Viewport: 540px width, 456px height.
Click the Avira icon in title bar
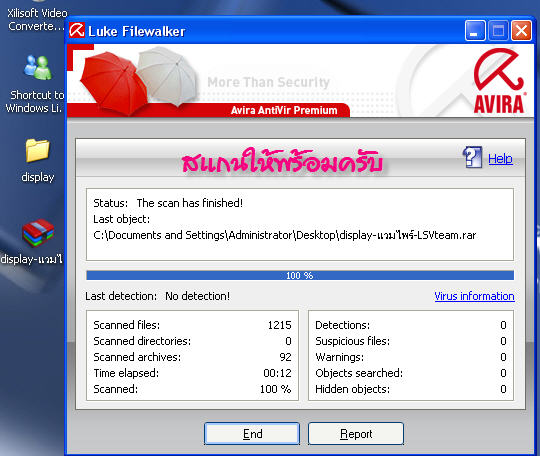(x=76, y=30)
